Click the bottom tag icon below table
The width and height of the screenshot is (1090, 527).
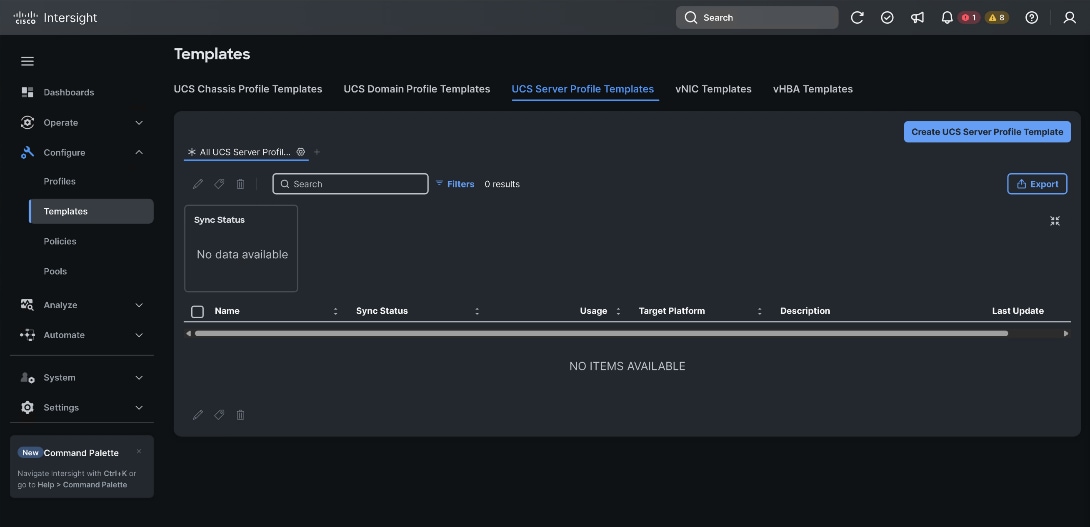tap(219, 414)
